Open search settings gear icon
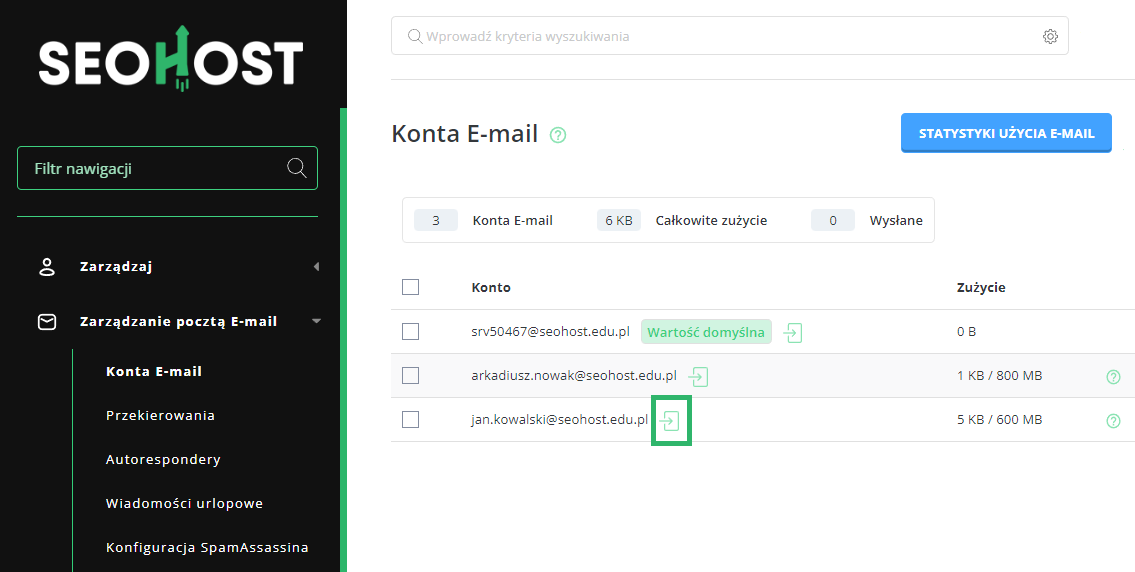 click(1050, 36)
